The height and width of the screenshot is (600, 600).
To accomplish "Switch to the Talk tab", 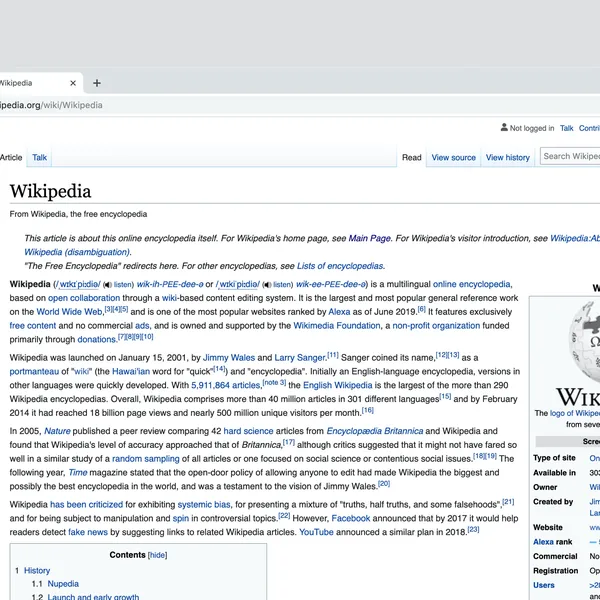I will point(39,157).
